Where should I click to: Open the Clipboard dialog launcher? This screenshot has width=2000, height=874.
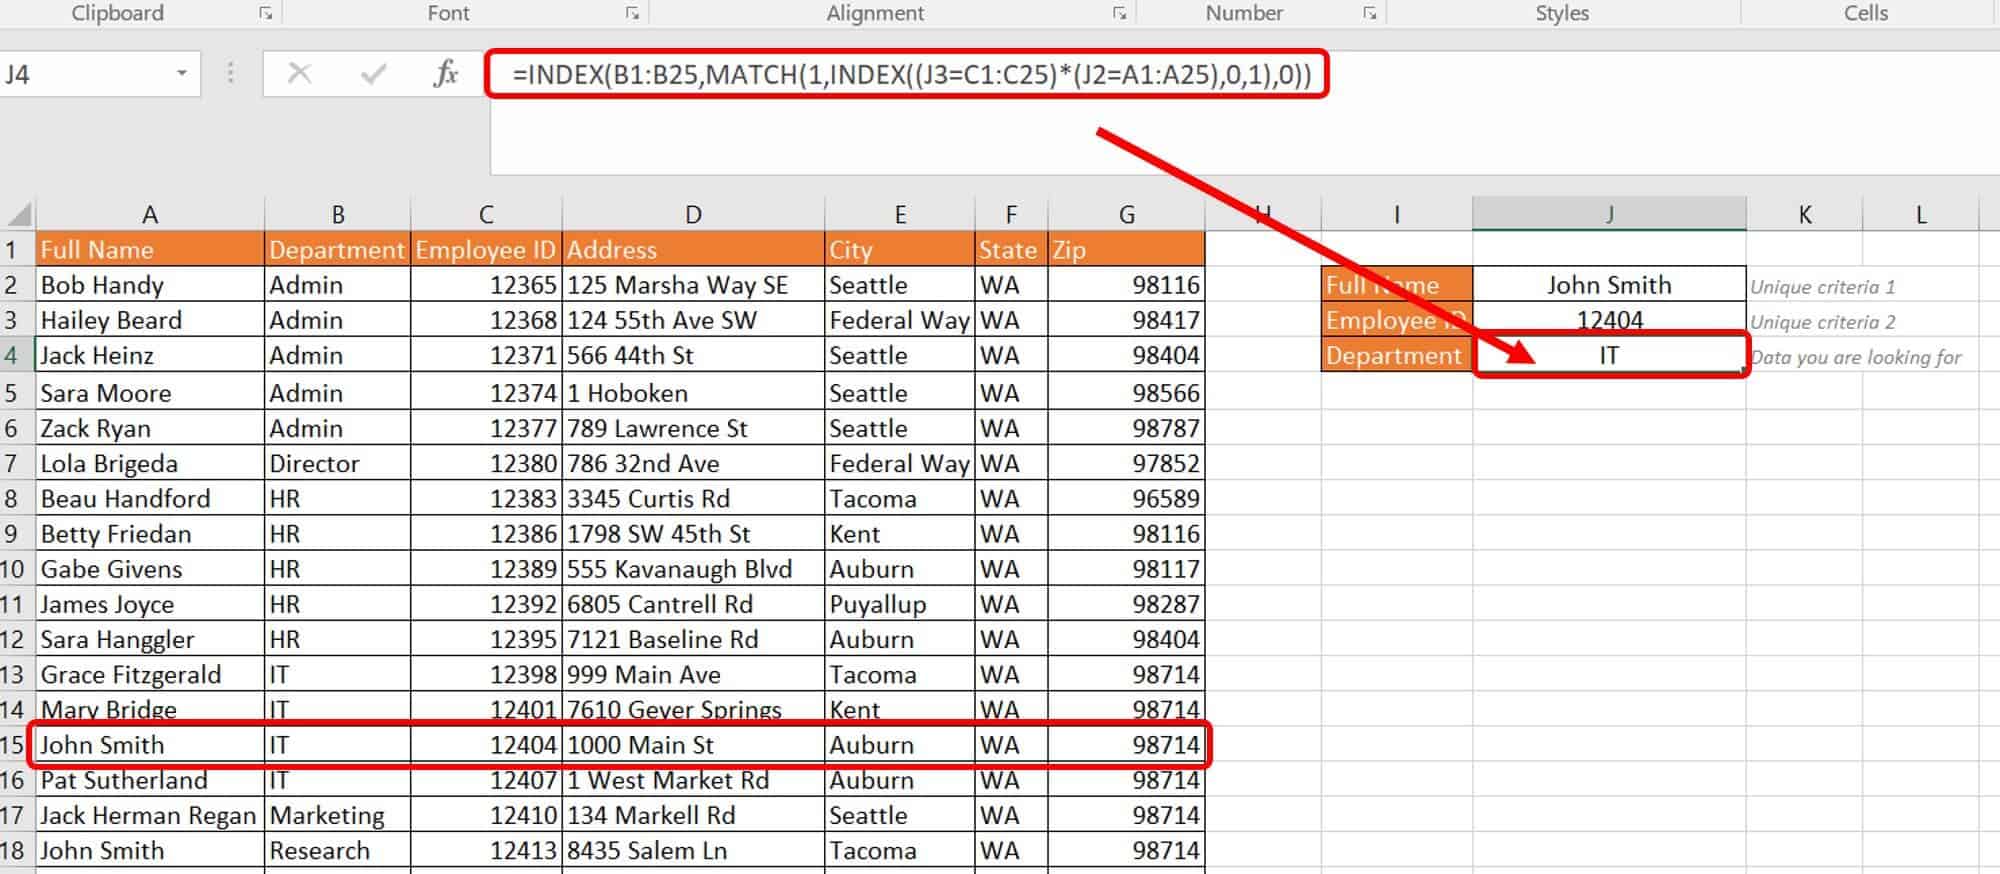click(x=265, y=13)
